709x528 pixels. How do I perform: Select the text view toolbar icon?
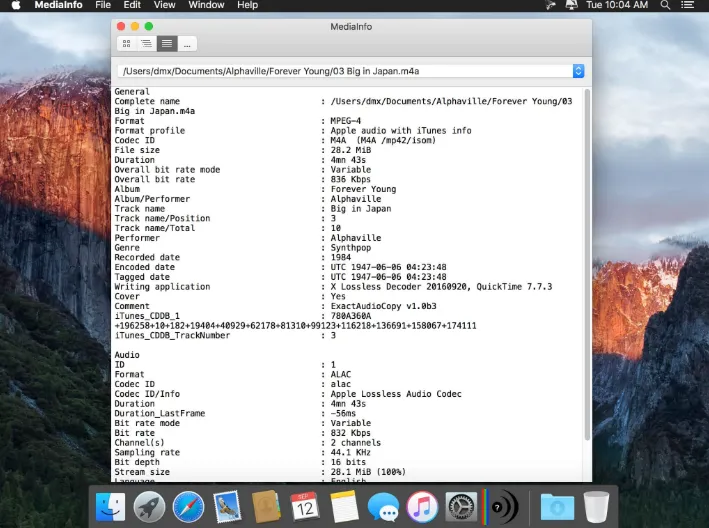point(167,44)
